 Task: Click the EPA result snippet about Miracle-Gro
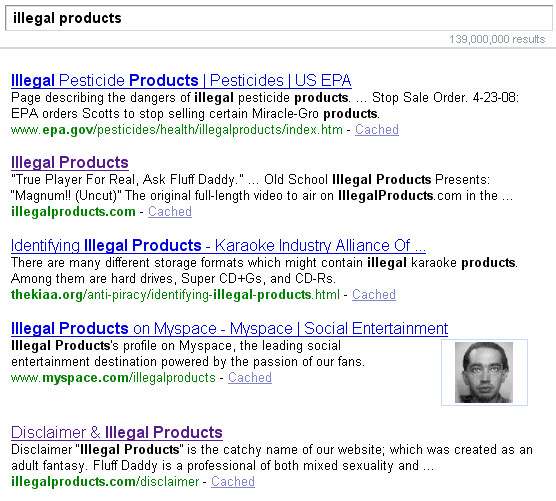point(265,105)
